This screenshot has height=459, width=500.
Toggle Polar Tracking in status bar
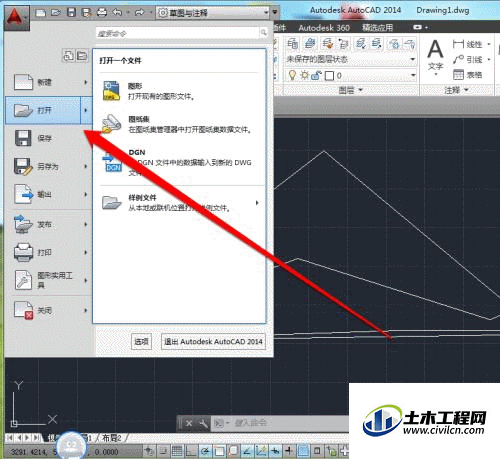[205, 451]
